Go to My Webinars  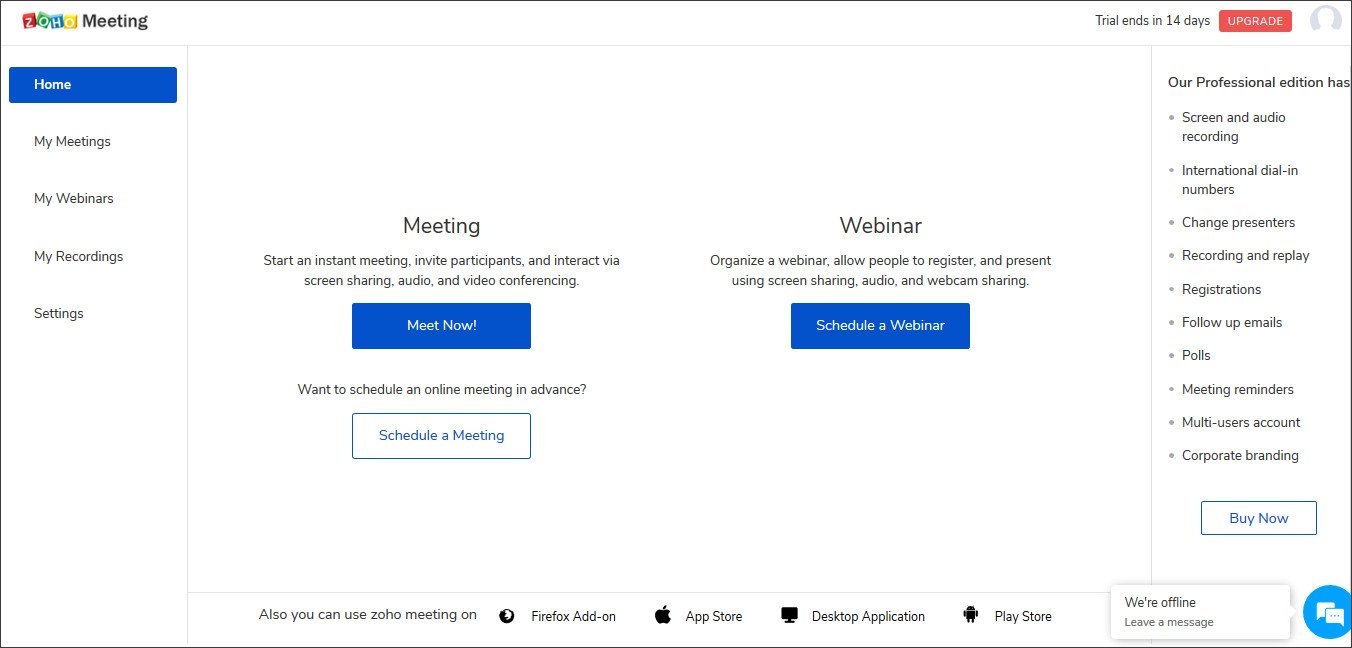pos(74,199)
